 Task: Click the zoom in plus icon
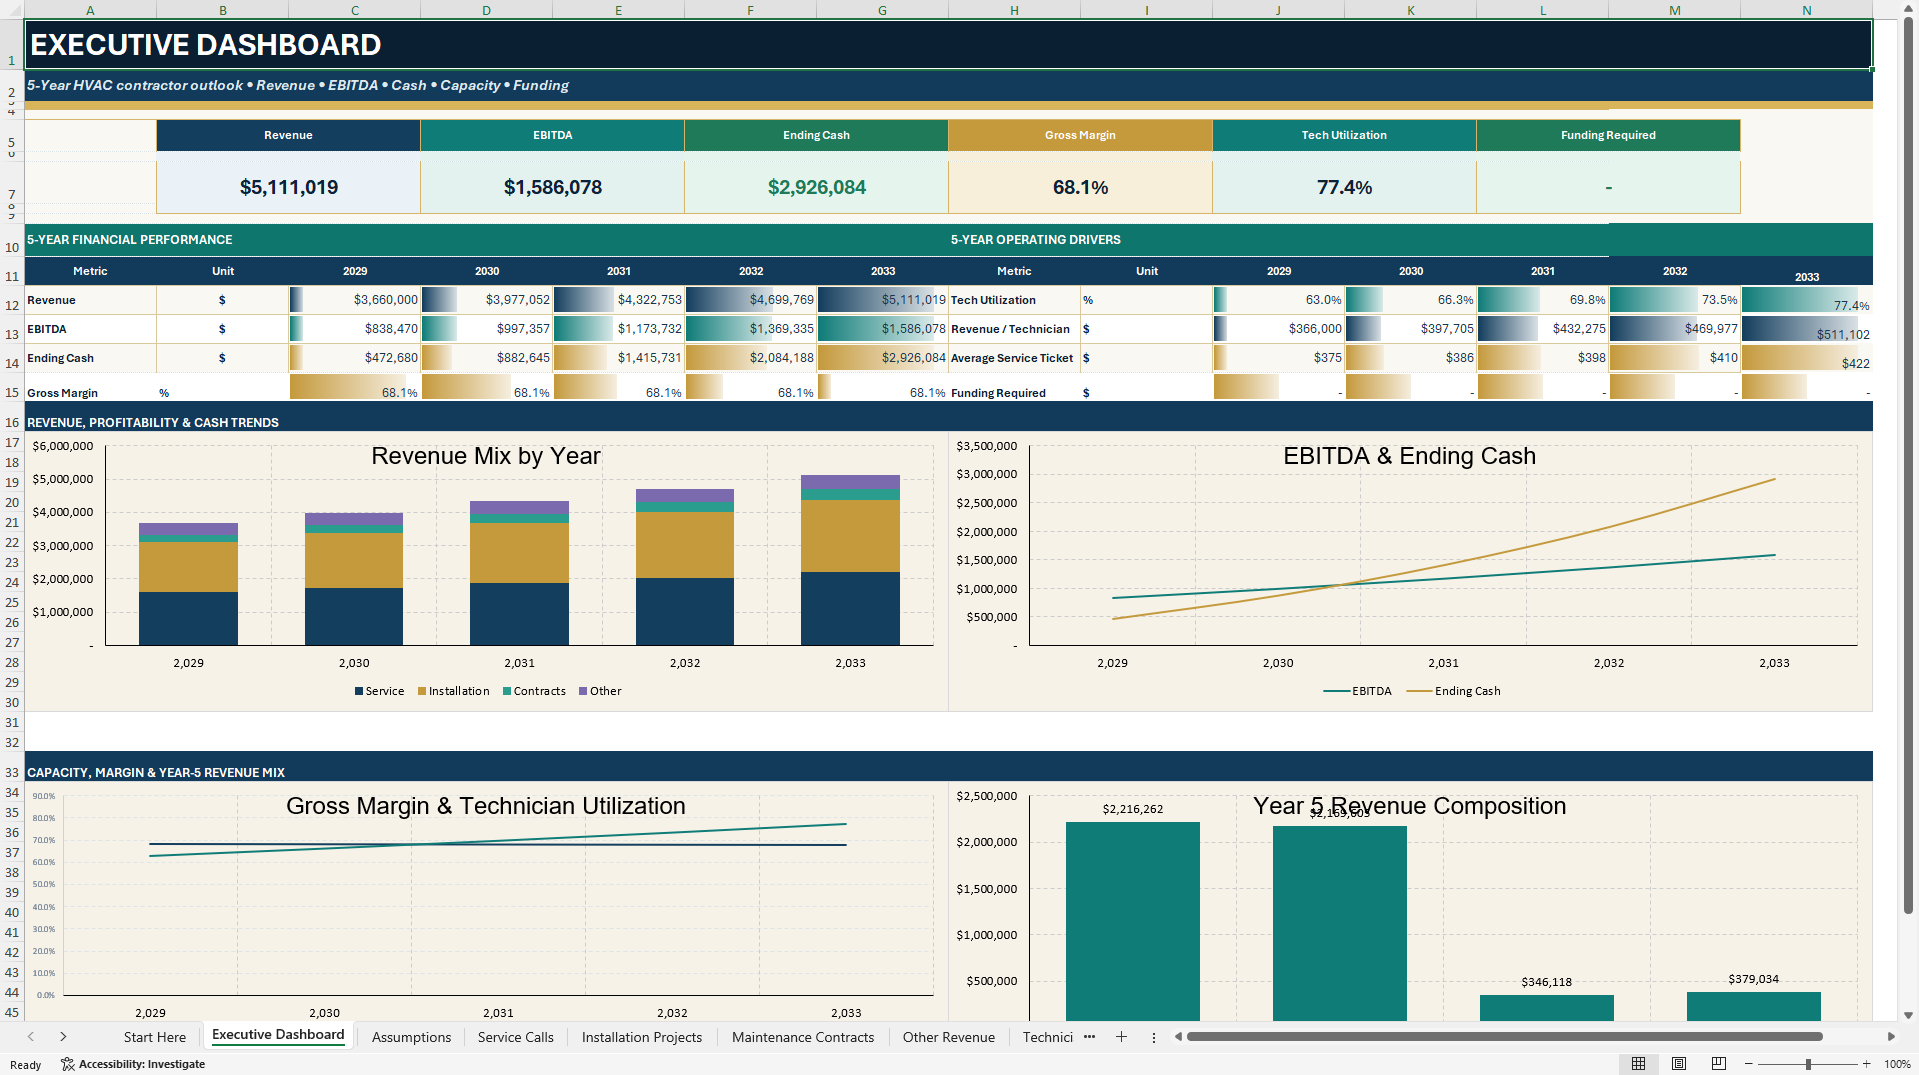pos(1866,1064)
